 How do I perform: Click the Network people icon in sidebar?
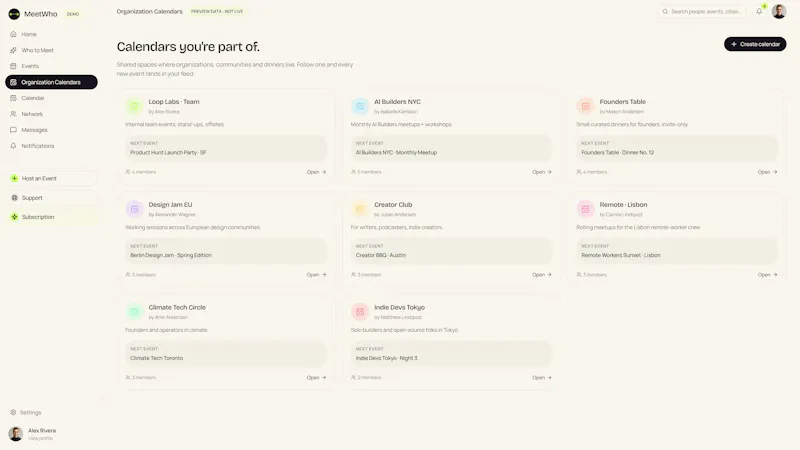(x=13, y=114)
